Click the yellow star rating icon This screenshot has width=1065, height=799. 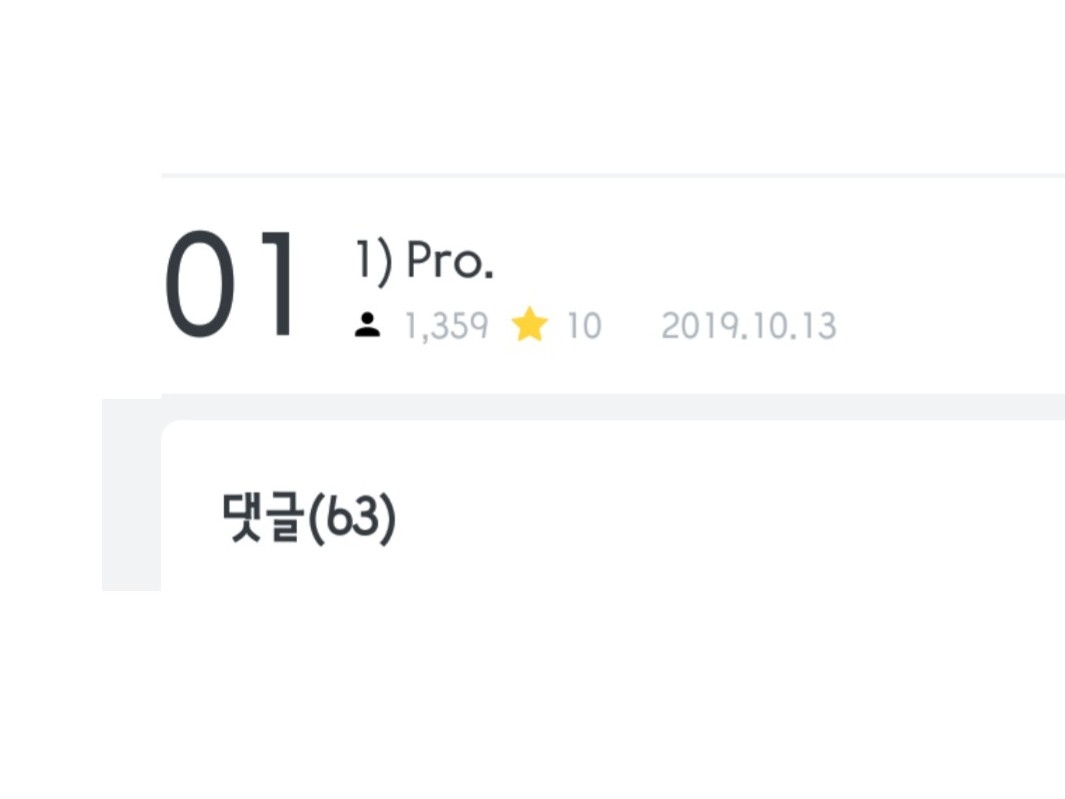click(x=530, y=324)
